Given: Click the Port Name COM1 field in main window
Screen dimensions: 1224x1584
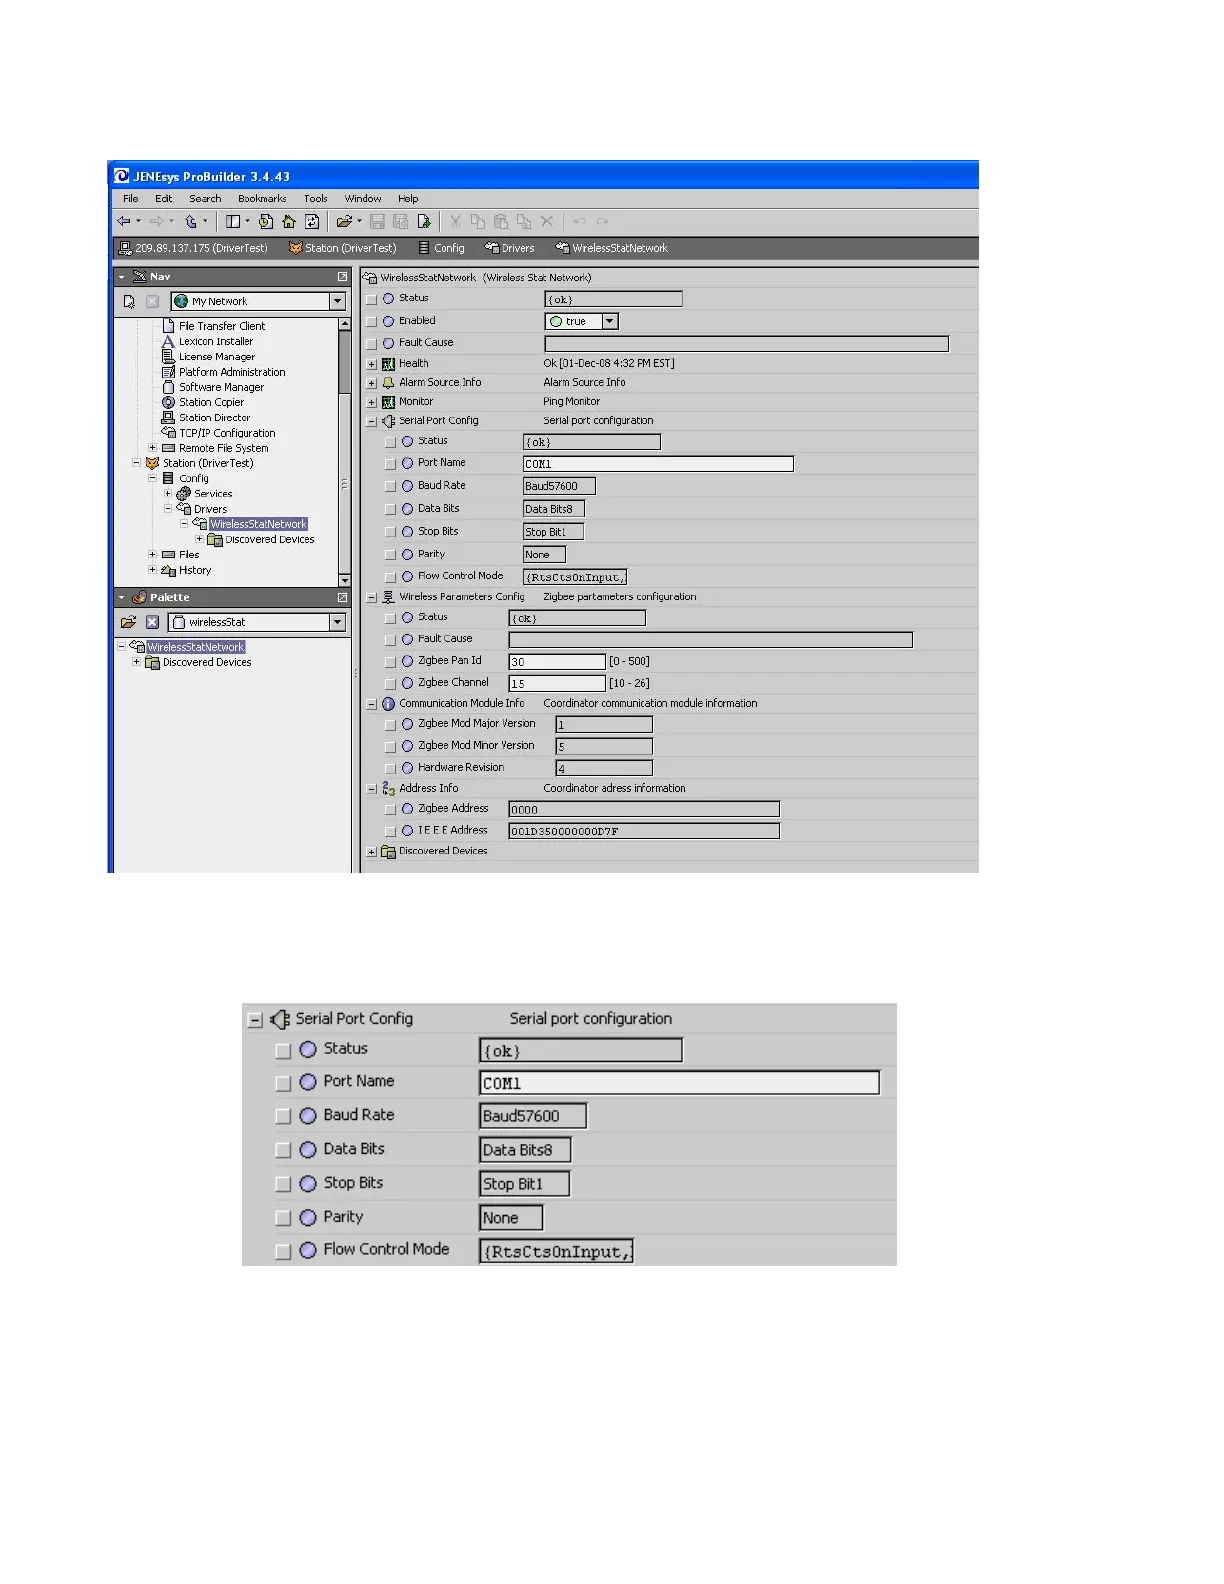Looking at the screenshot, I should coord(658,464).
